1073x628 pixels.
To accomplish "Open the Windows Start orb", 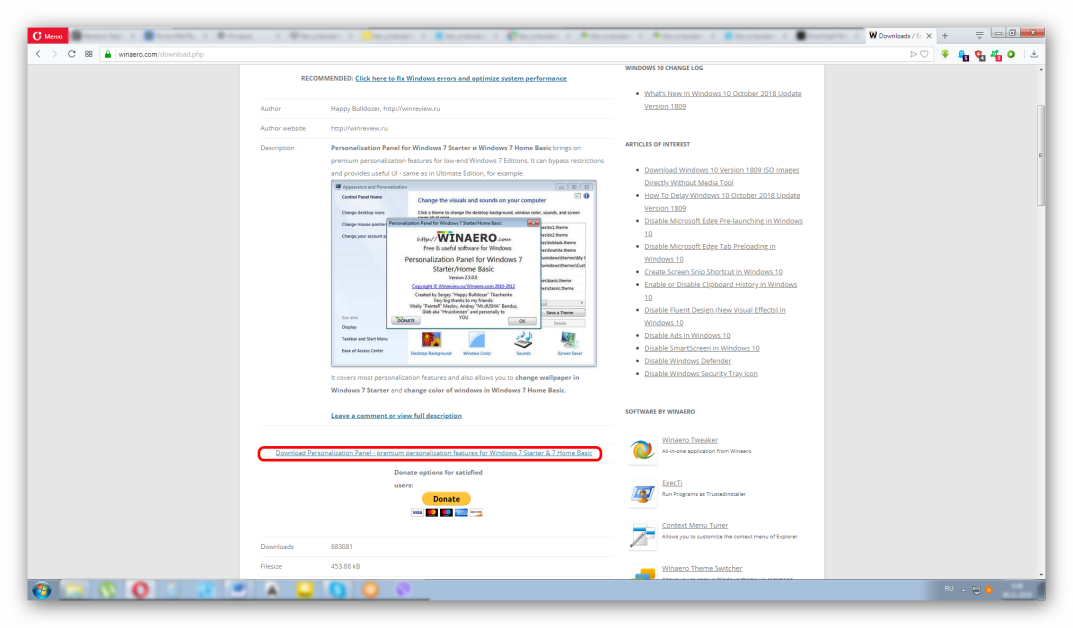I will [x=42, y=590].
